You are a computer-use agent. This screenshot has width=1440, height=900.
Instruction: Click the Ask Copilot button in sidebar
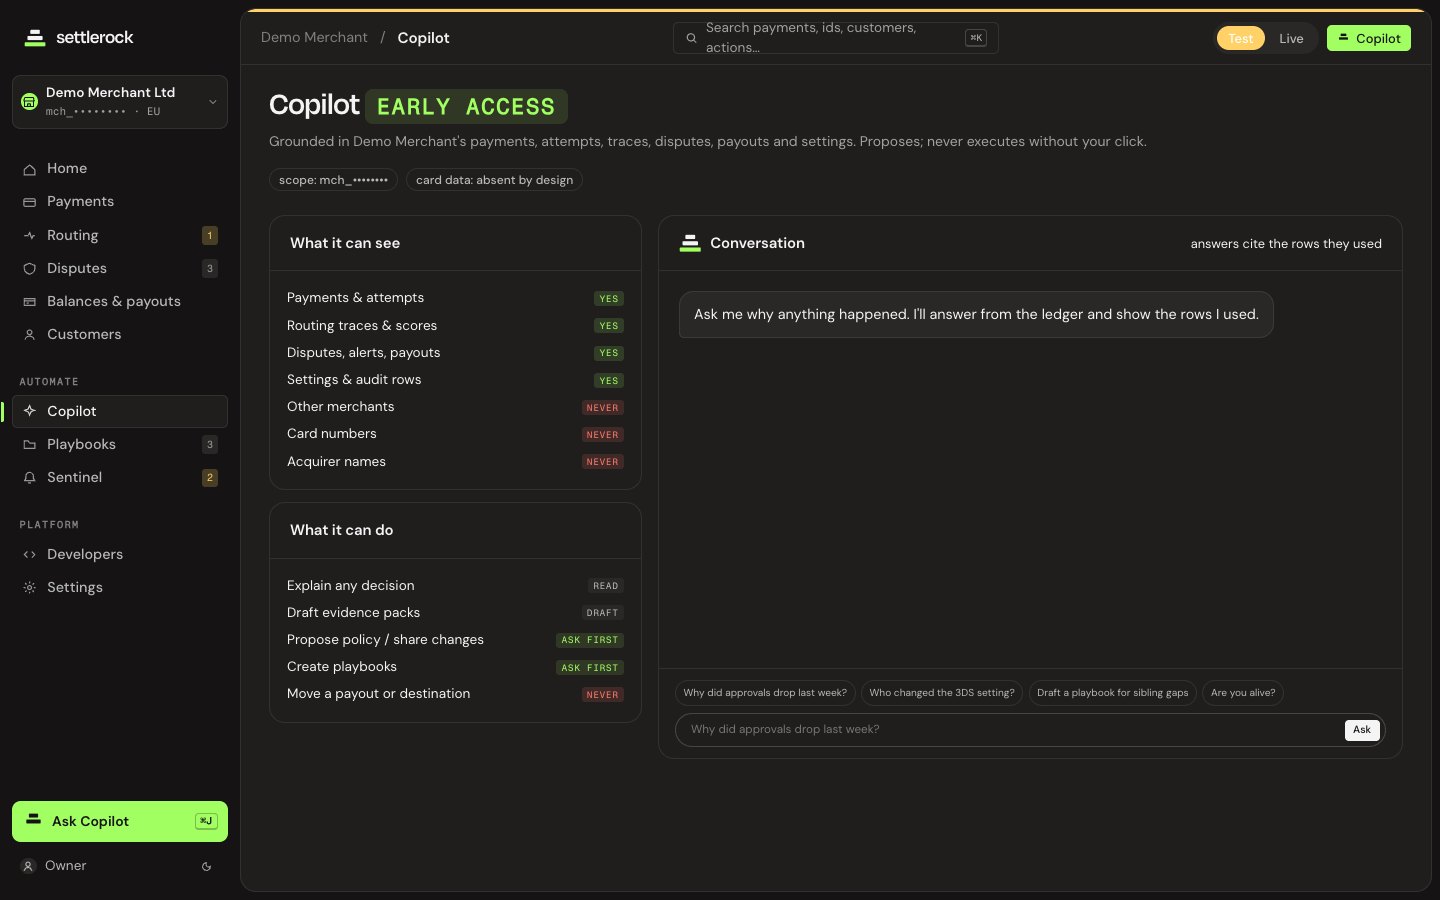[120, 821]
